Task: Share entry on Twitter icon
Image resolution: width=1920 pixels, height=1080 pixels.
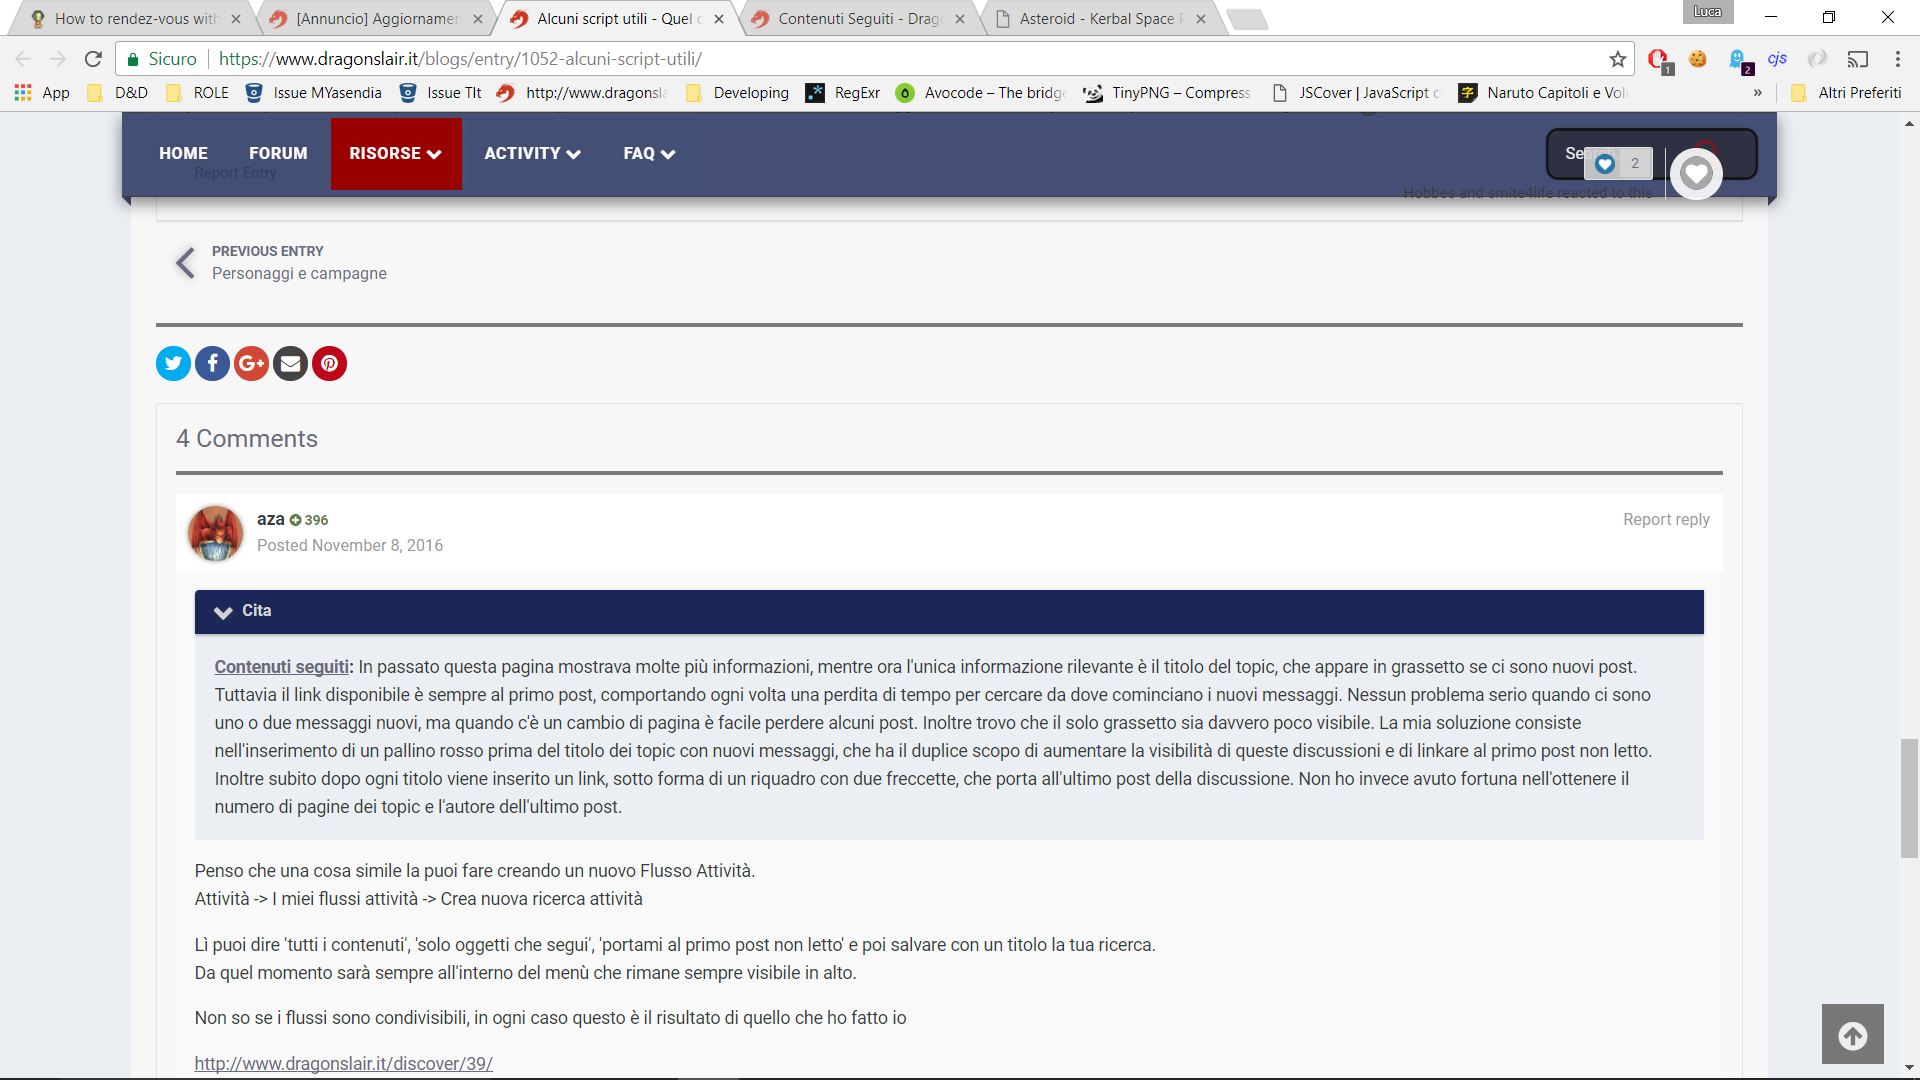Action: [173, 364]
